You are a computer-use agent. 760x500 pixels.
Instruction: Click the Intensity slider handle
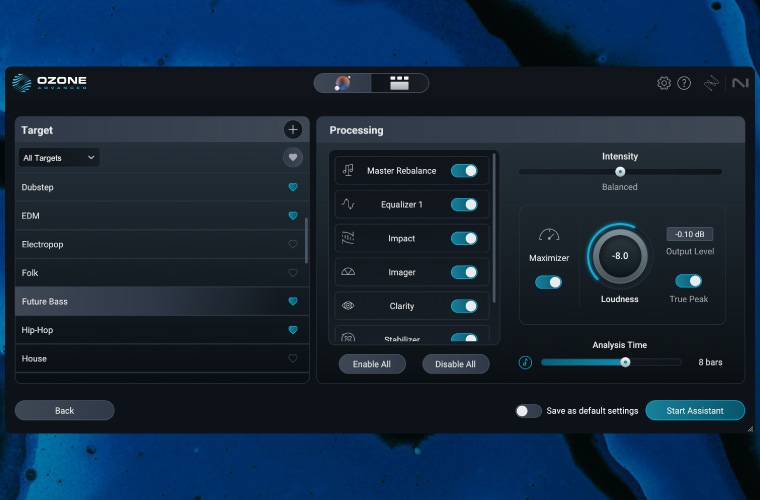click(620, 172)
